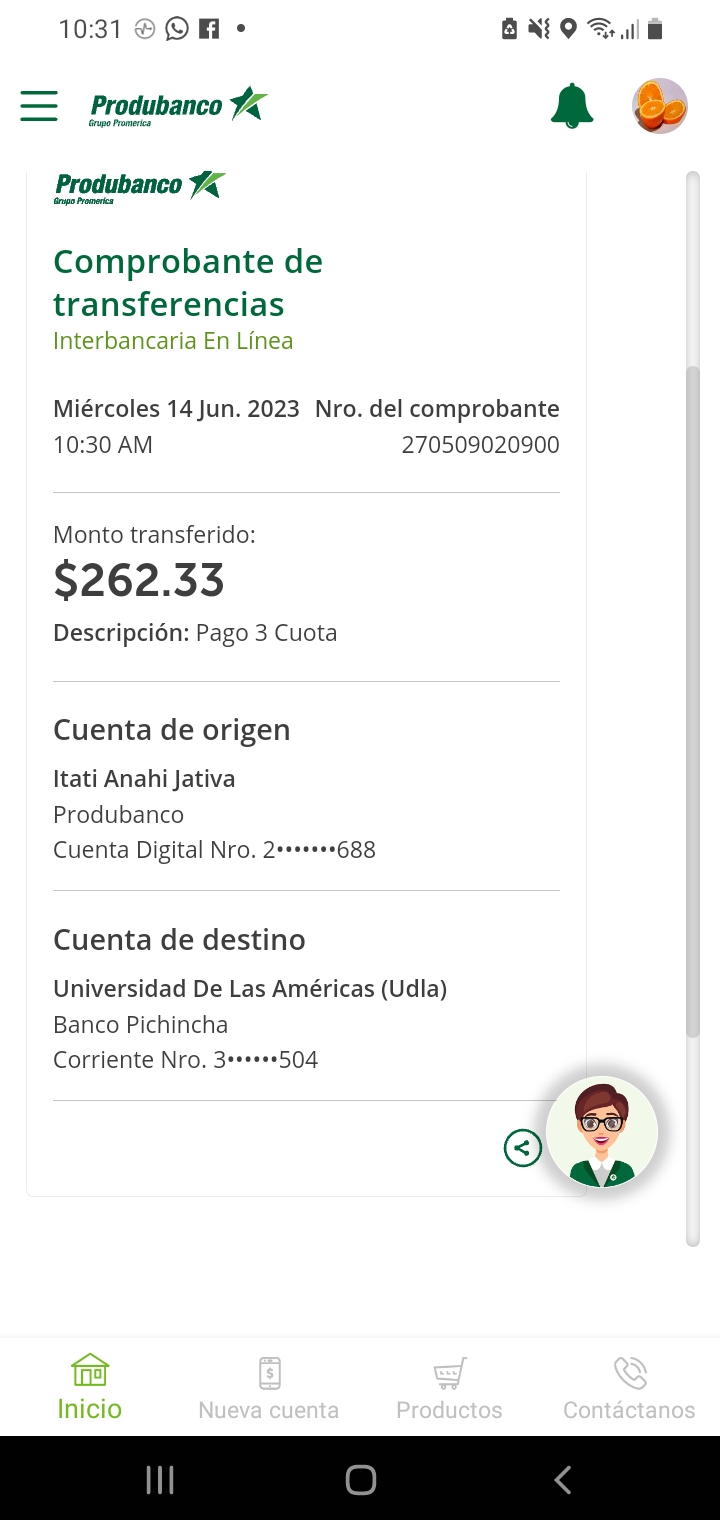The image size is (720, 1520).
Task: Tap the Cuenta de origen heading
Action: point(172,730)
